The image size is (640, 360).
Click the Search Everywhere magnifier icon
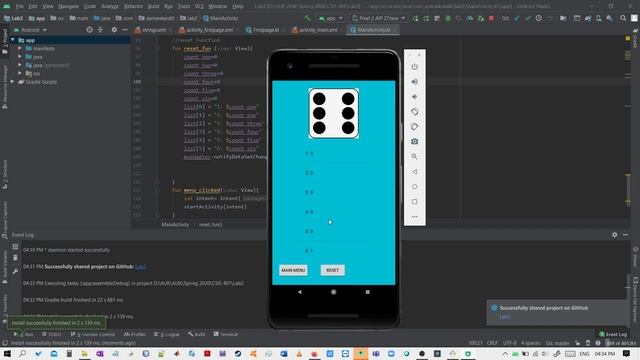[x=623, y=18]
